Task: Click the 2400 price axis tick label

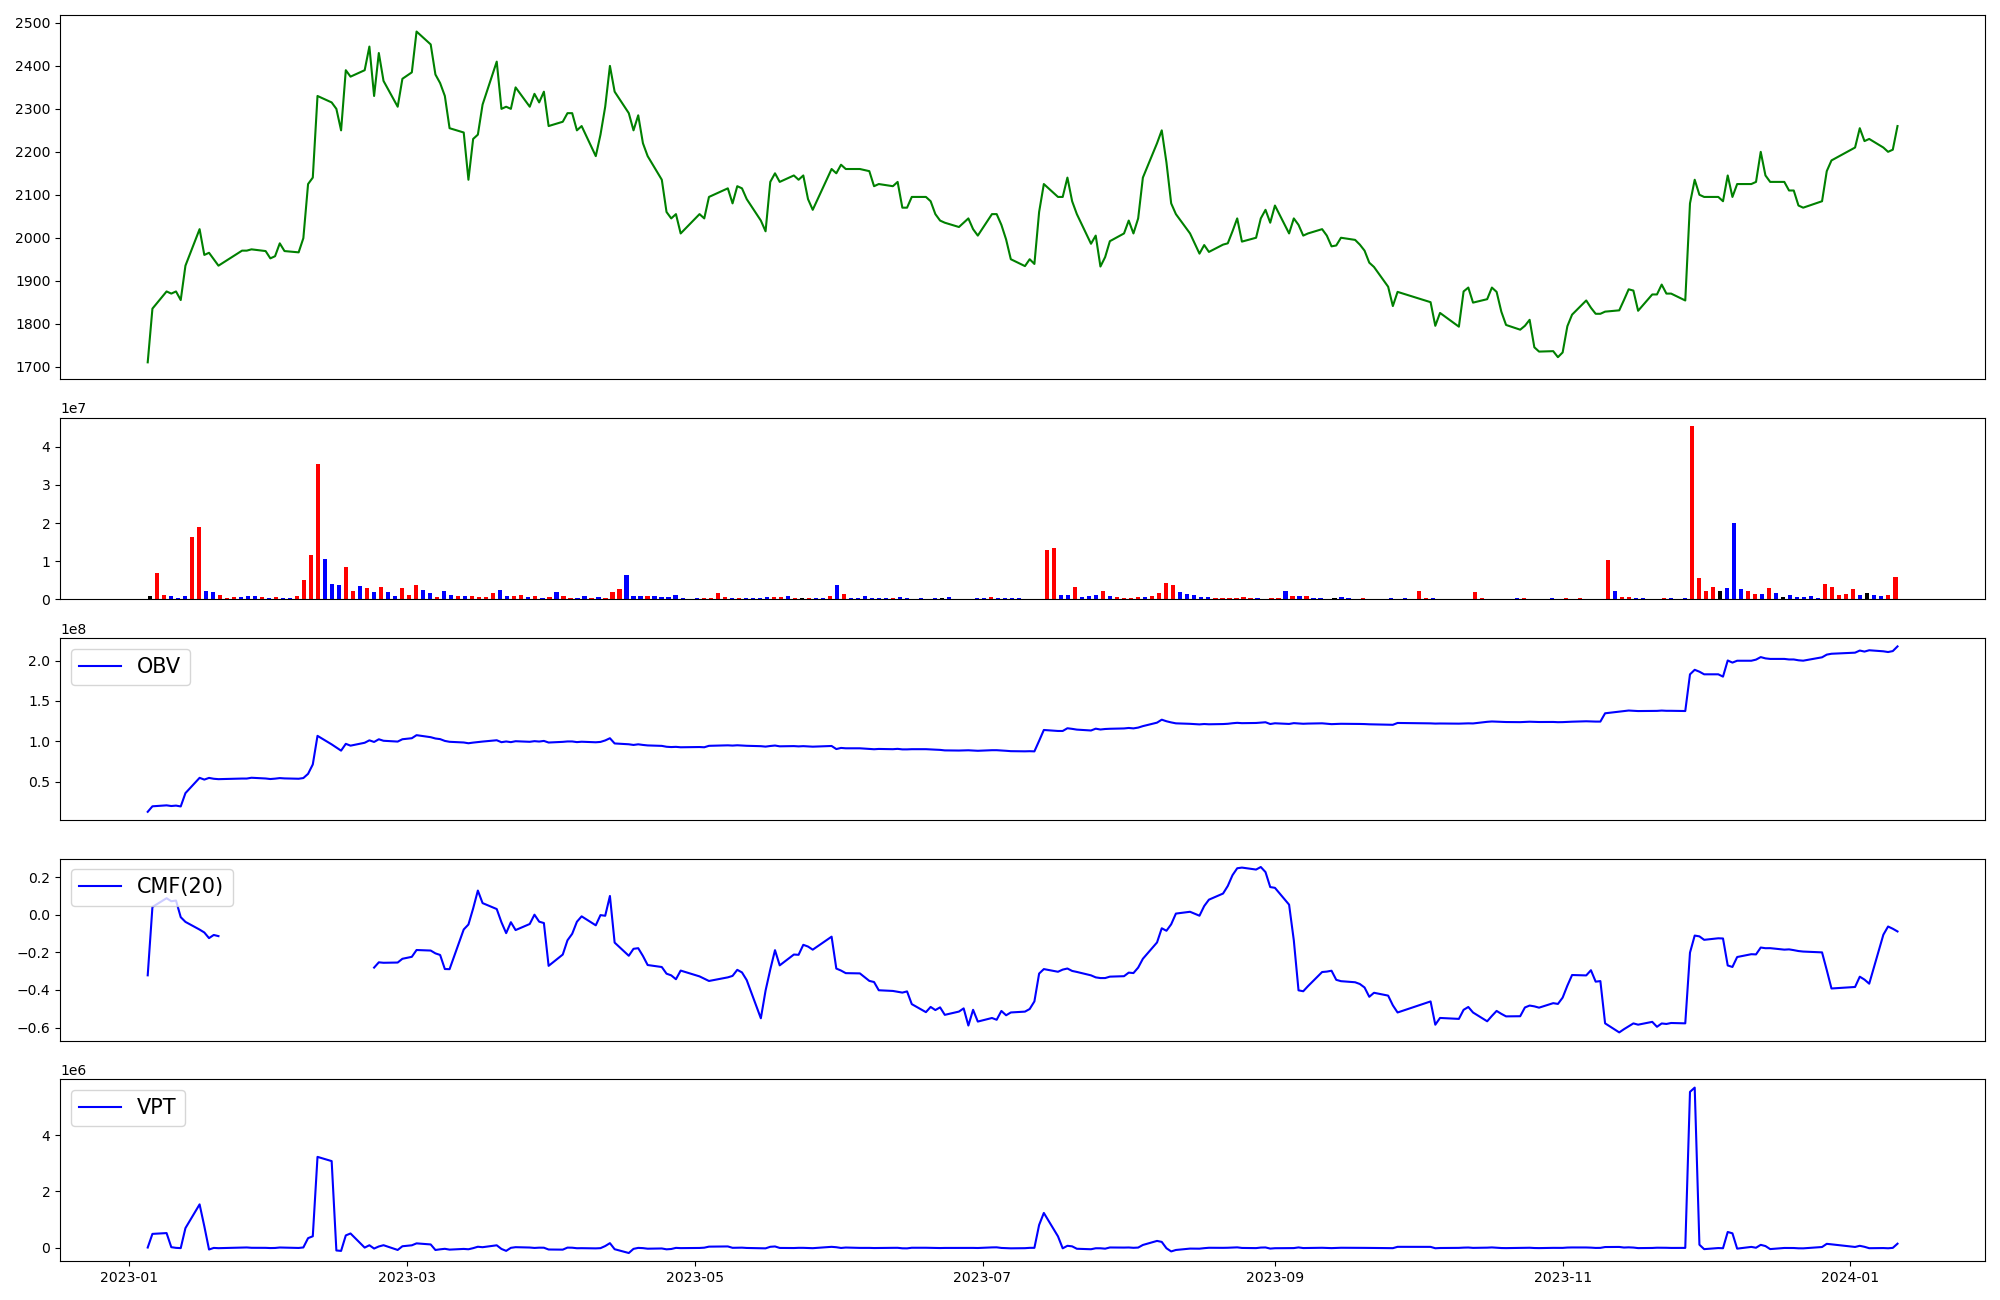Action: tap(32, 66)
